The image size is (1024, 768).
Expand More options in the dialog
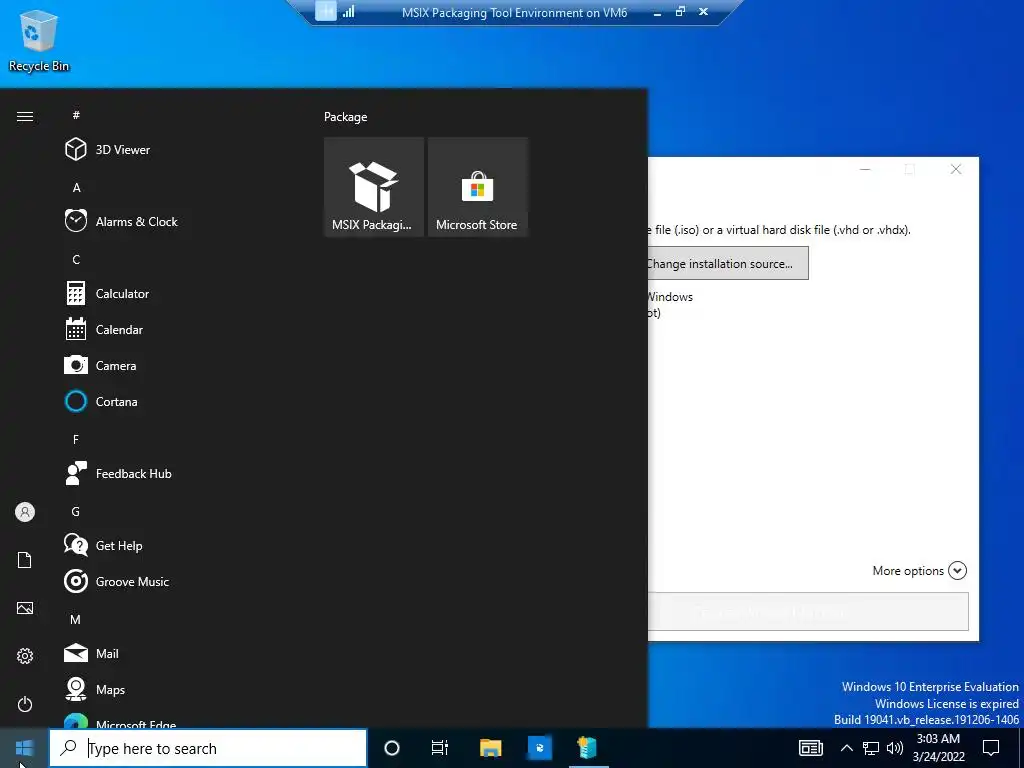point(920,571)
